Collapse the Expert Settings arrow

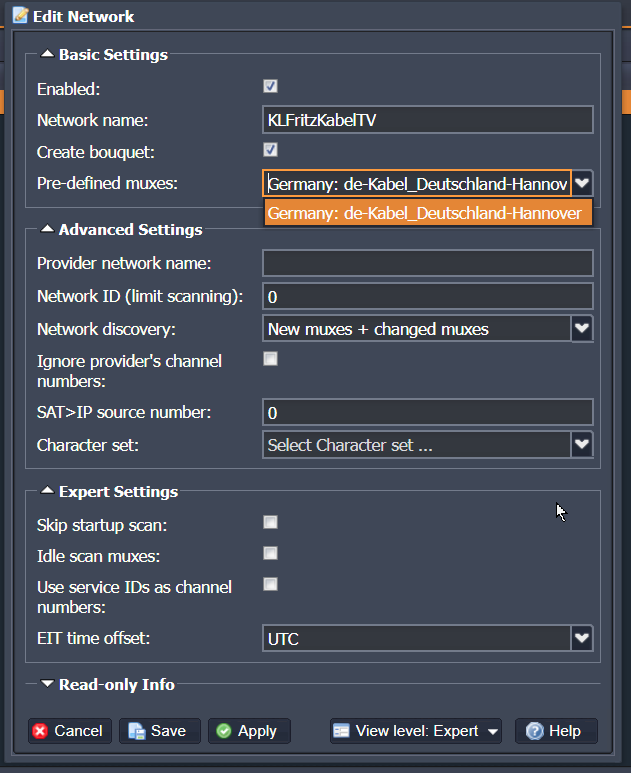click(47, 491)
